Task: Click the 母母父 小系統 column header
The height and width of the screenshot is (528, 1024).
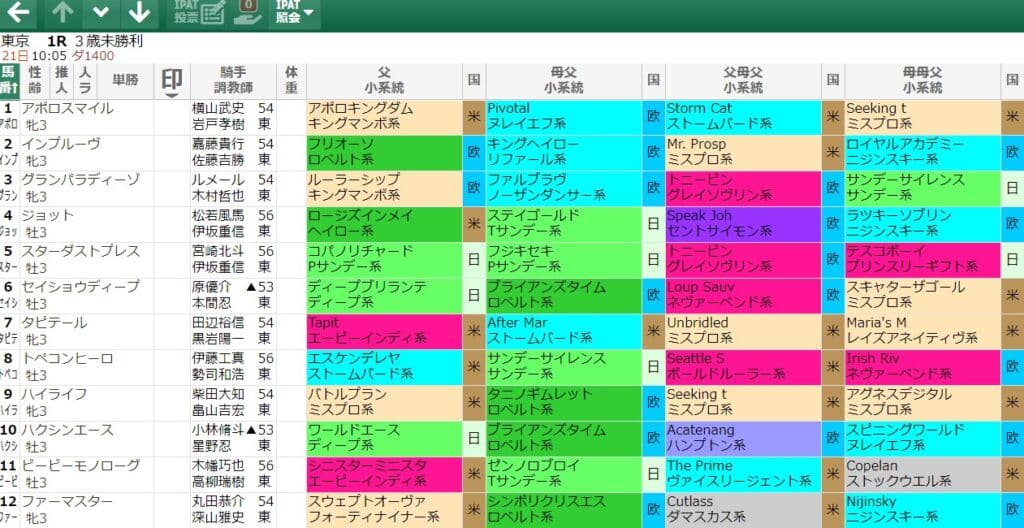Action: [923, 82]
